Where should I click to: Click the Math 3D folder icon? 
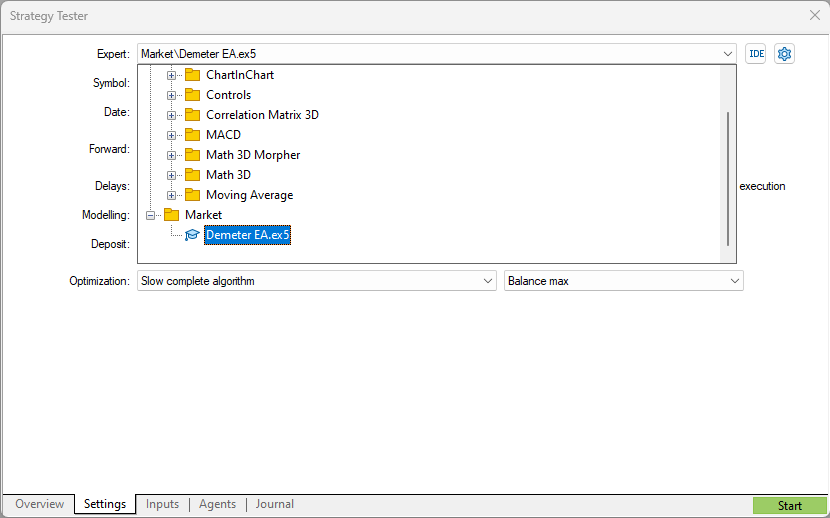click(x=192, y=175)
